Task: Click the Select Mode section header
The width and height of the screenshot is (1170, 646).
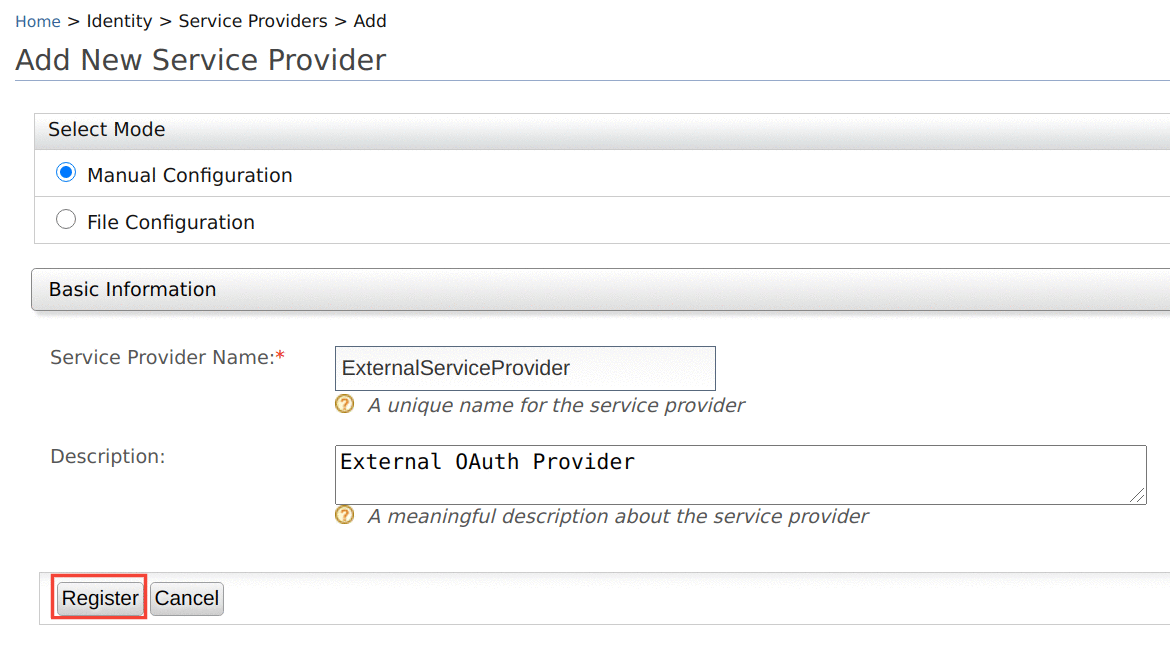Action: pyautogui.click(x=106, y=130)
